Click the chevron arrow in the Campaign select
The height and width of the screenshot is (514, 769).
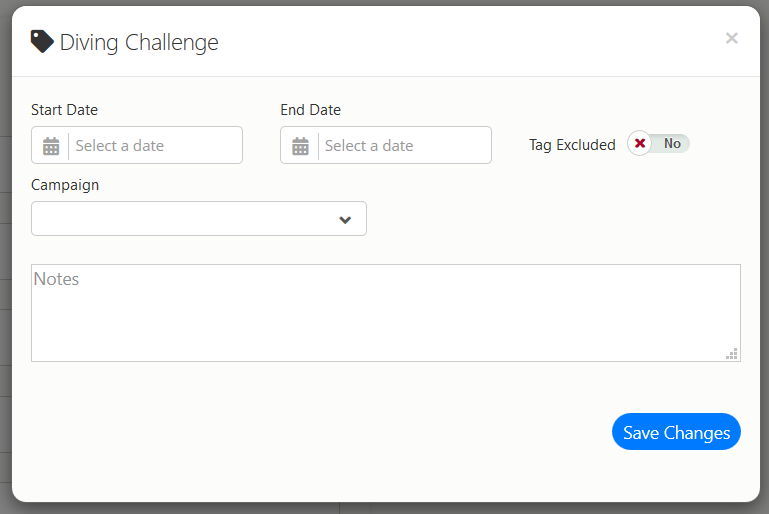(345, 220)
